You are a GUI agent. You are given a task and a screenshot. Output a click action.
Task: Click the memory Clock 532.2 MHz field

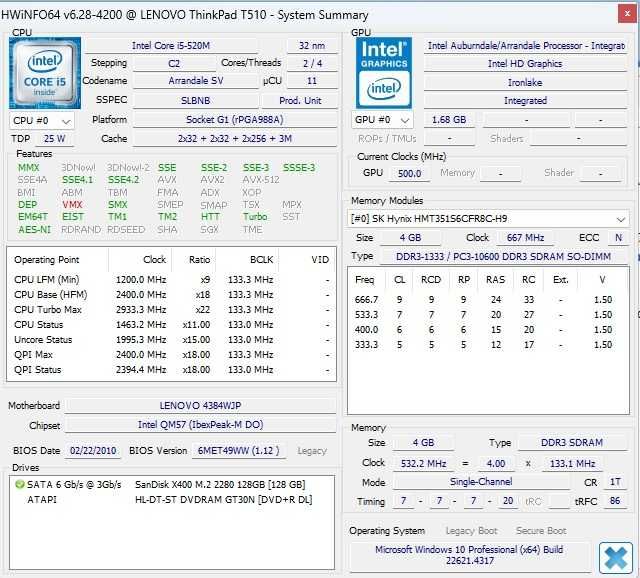pos(423,464)
